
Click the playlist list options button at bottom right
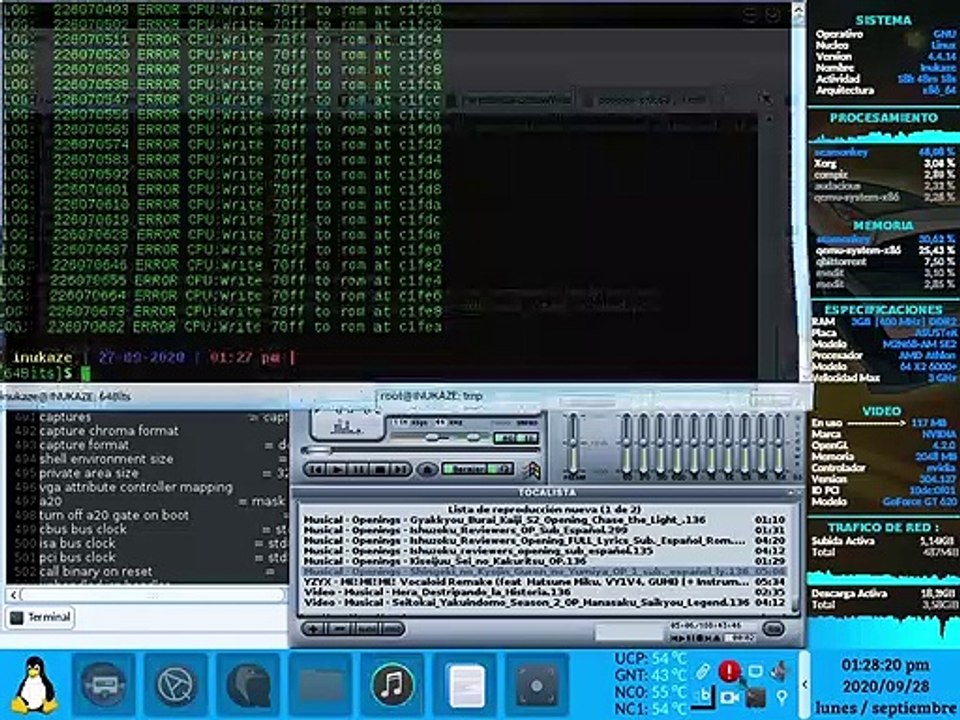pos(773,629)
